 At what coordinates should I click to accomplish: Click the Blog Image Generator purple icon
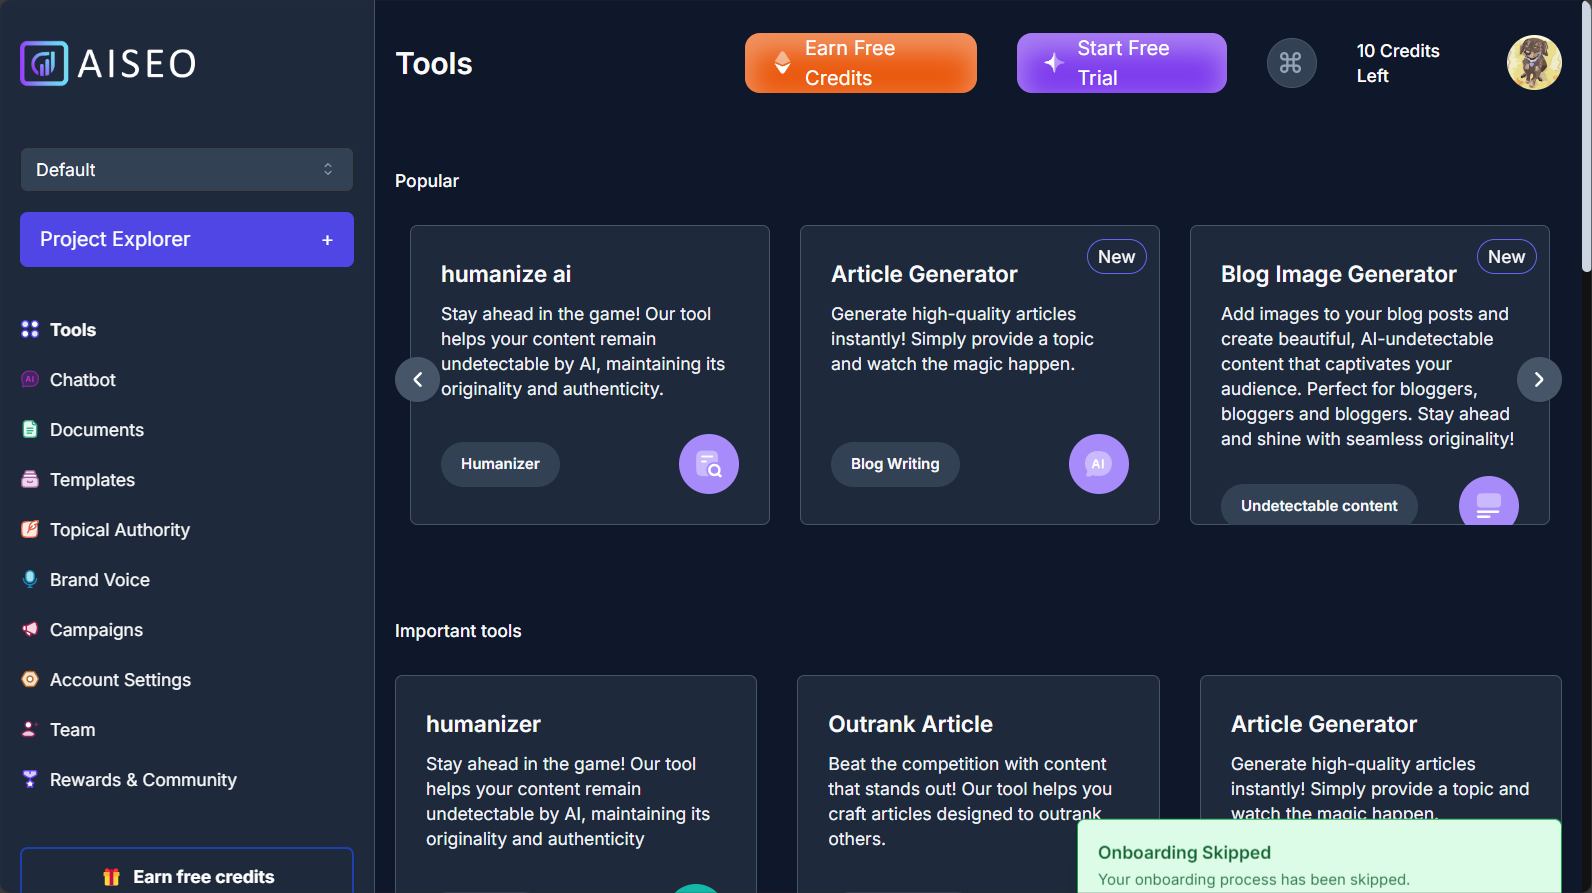(x=1489, y=501)
